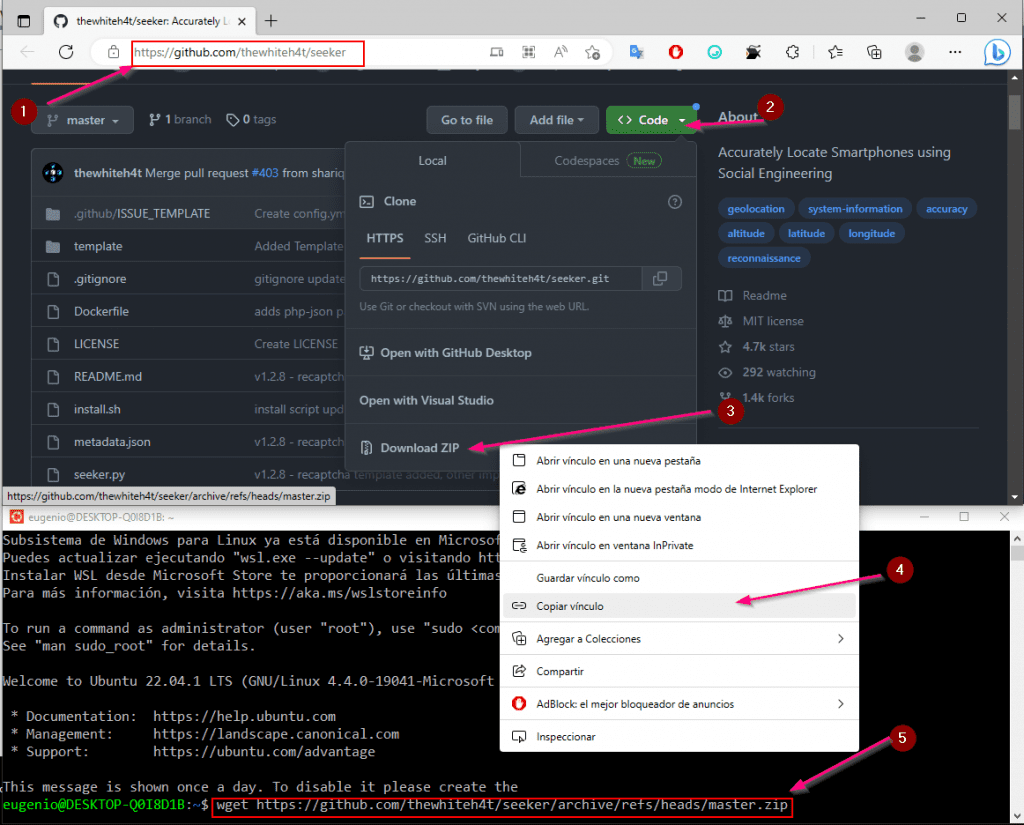Switch to the Local tab
1024x825 pixels.
432,161
